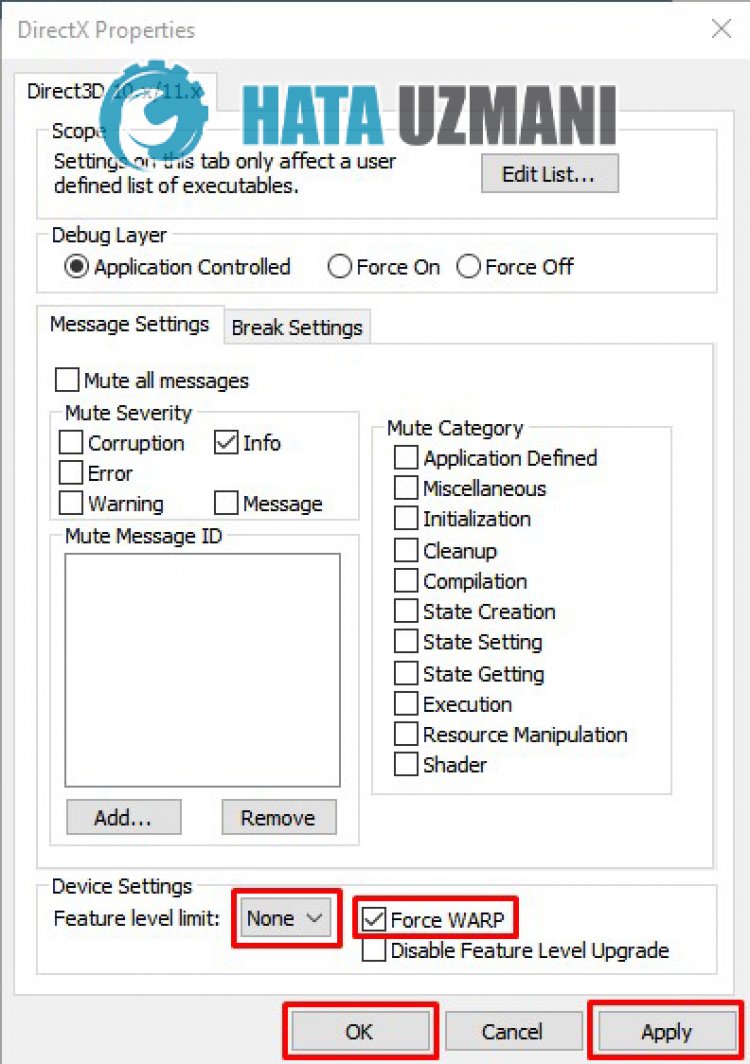Confirm with the OK button
The image size is (750, 1064).
coord(359,1031)
